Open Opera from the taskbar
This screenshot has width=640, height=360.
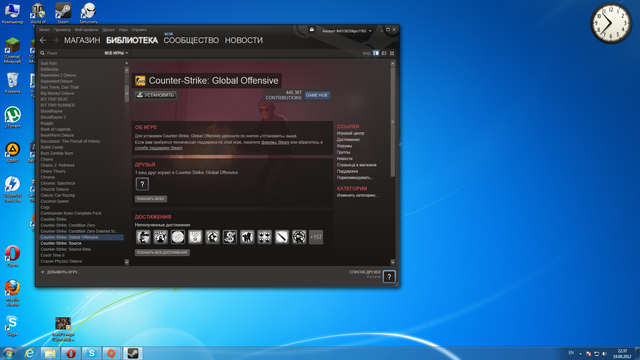coord(71,353)
